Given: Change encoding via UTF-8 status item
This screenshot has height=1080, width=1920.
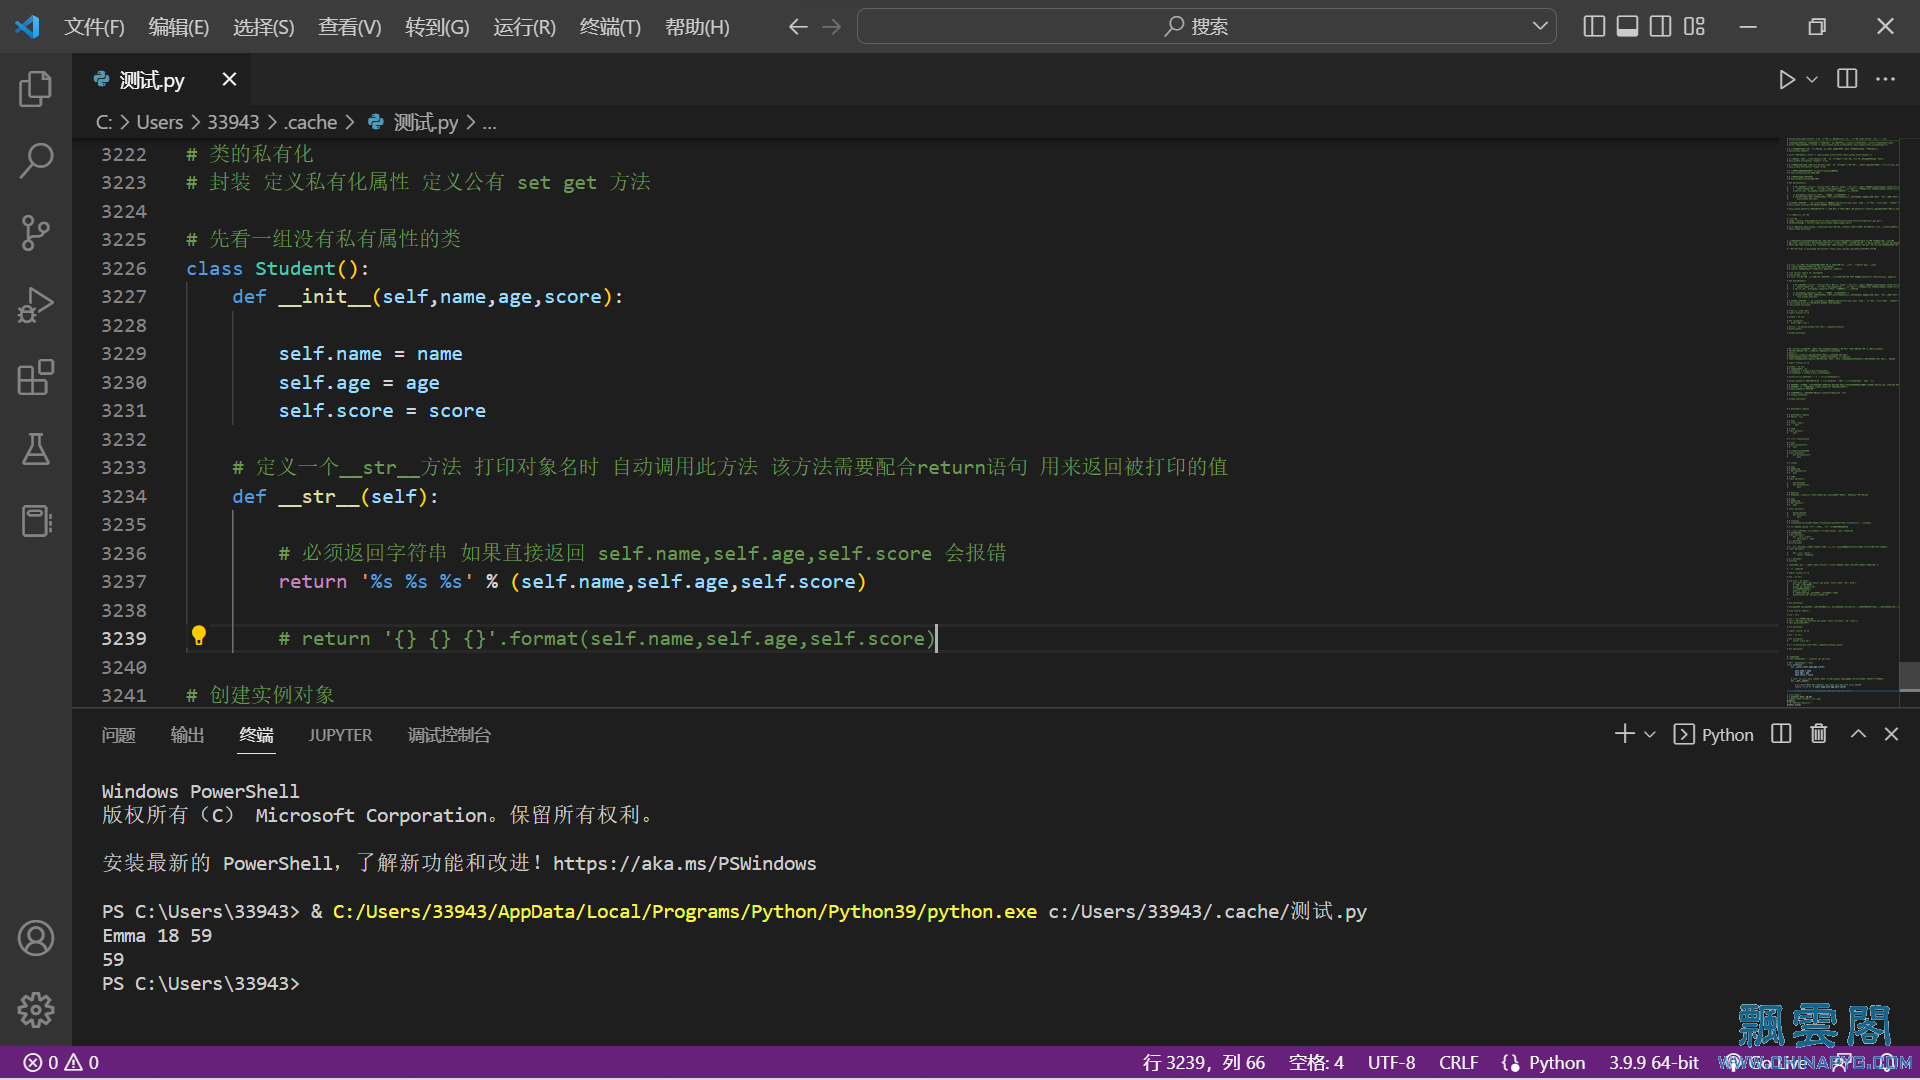Looking at the screenshot, I should pyautogui.click(x=1391, y=1062).
